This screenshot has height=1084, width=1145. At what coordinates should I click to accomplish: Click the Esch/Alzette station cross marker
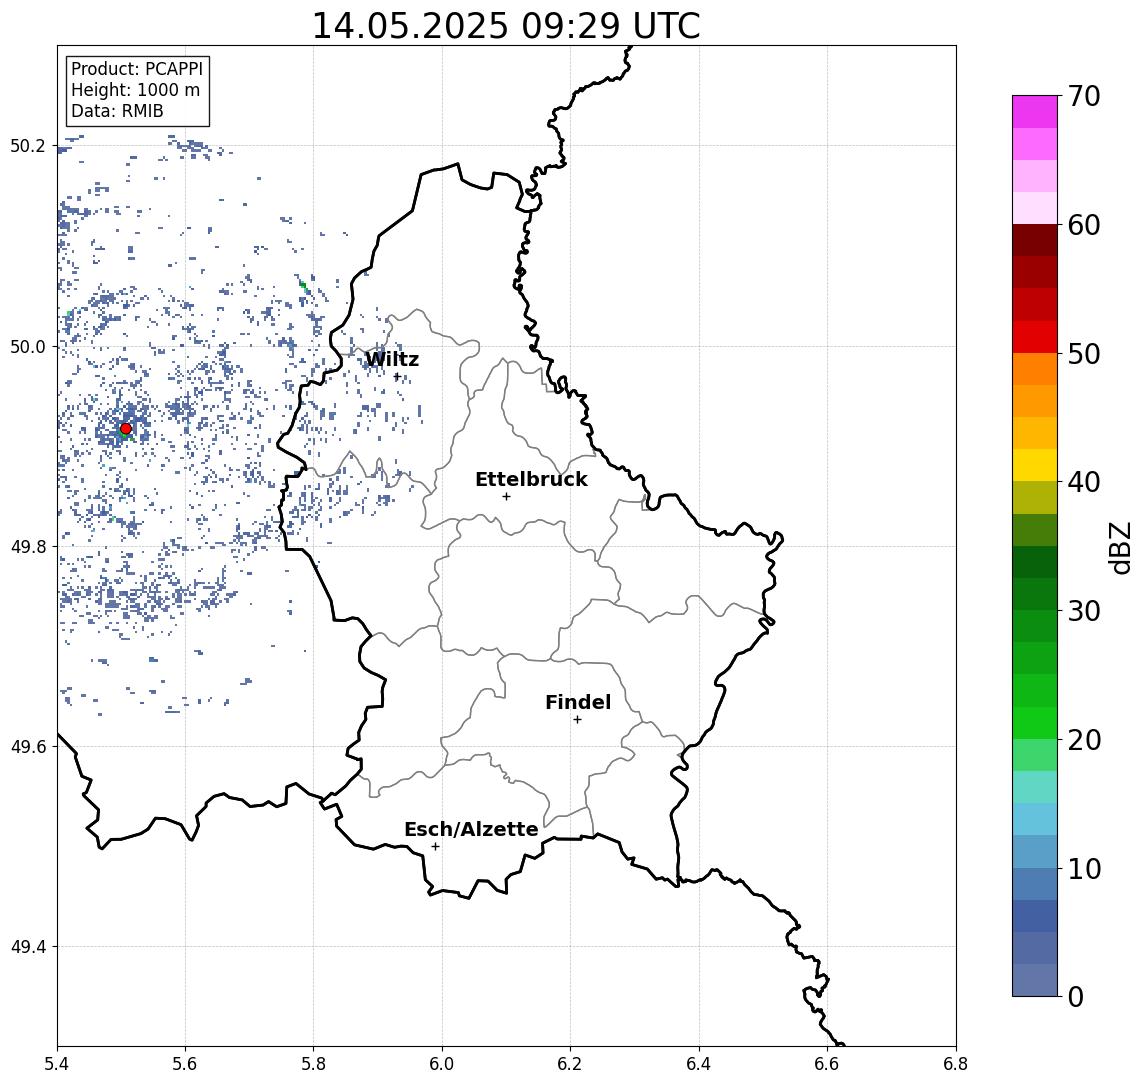(435, 847)
